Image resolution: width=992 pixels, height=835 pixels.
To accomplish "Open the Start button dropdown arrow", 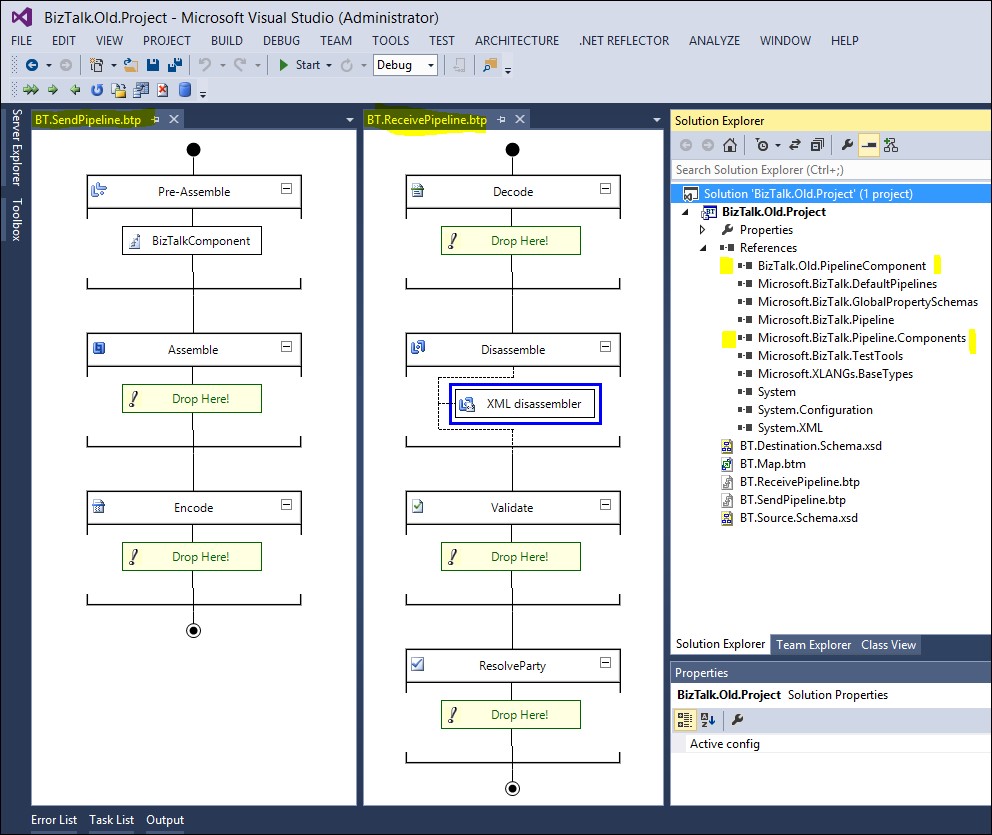I will tap(328, 66).
